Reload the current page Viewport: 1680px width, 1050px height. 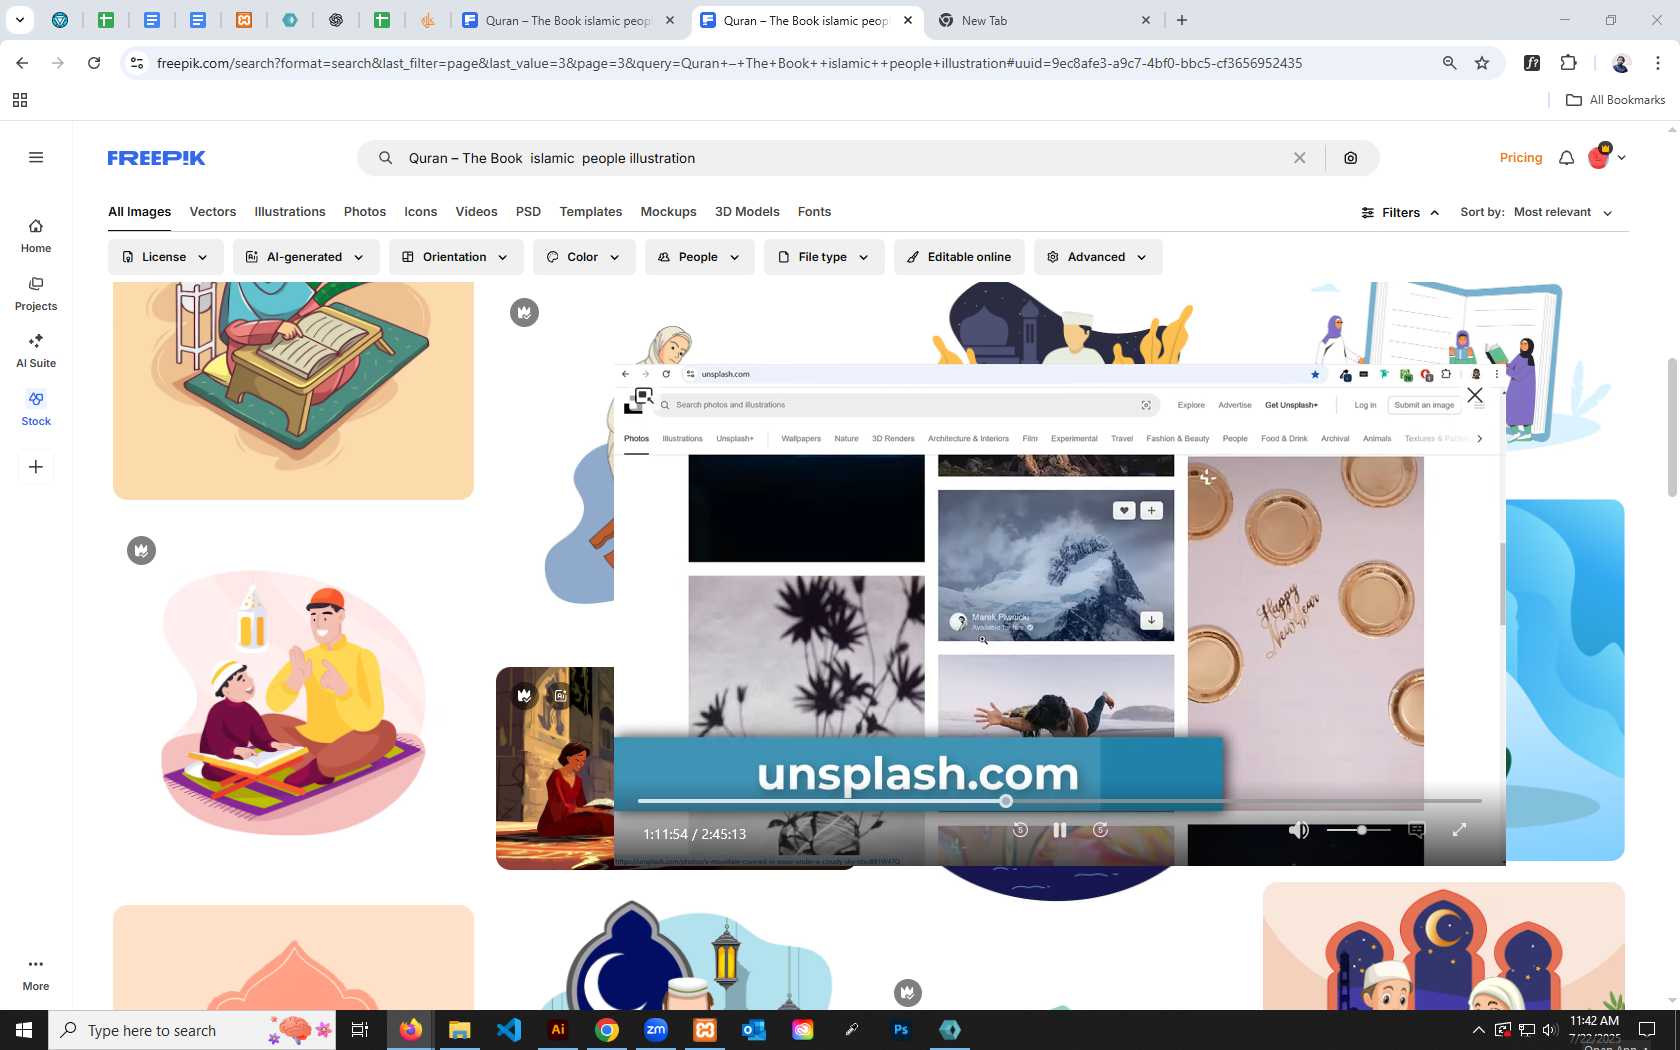pyautogui.click(x=94, y=63)
